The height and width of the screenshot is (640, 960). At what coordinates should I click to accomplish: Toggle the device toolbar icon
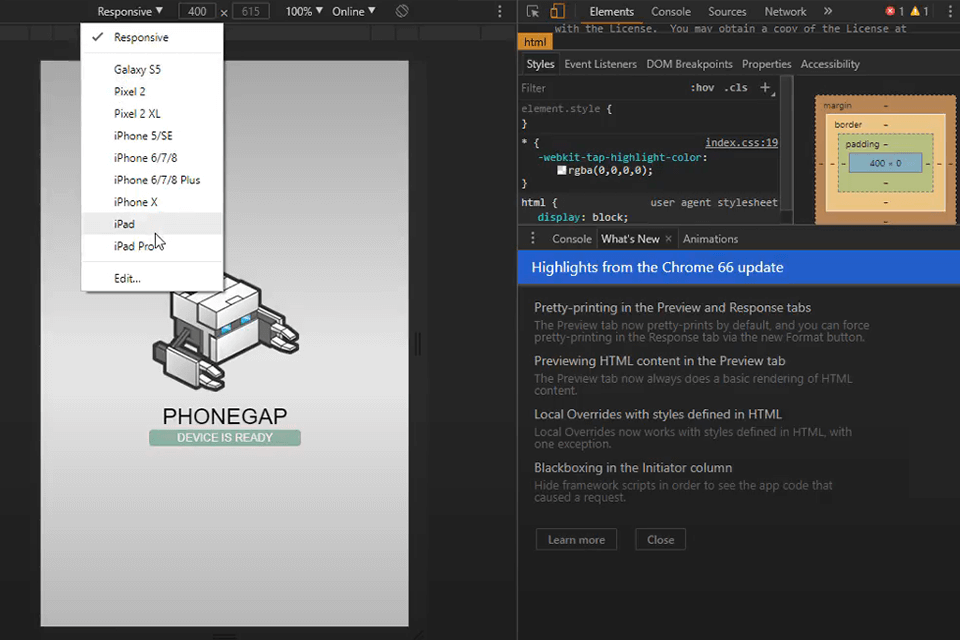click(557, 11)
